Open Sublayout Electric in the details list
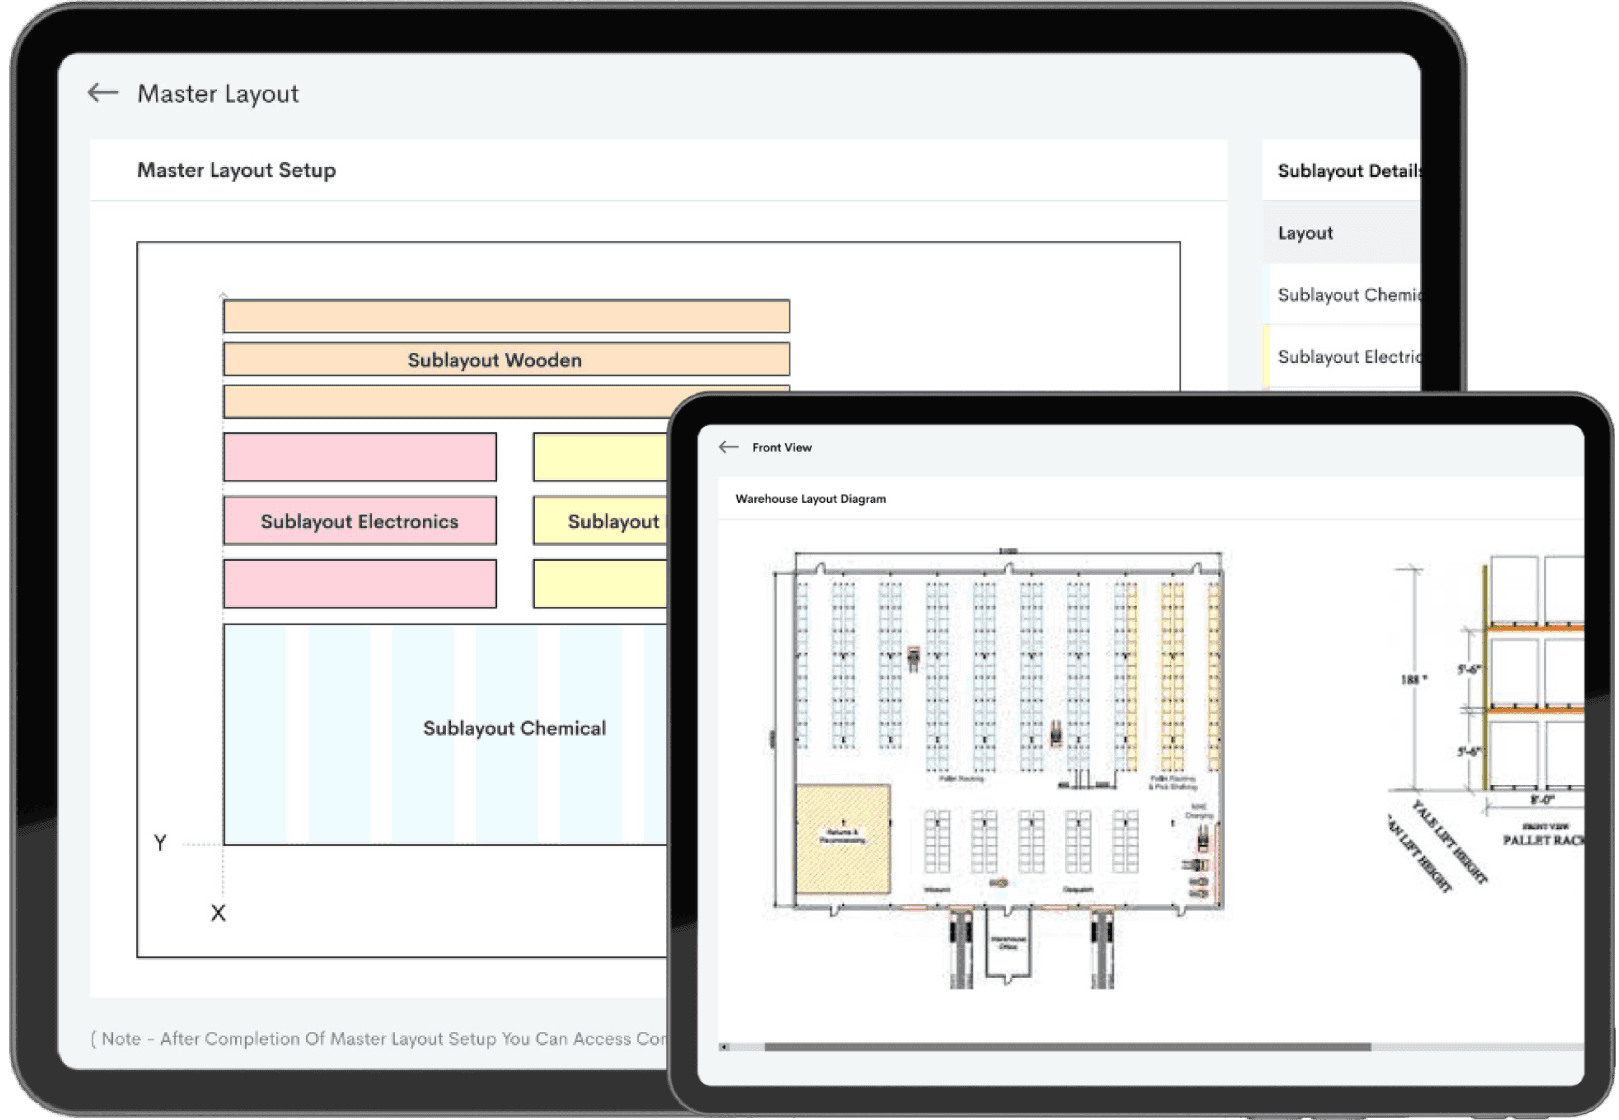The image size is (1619, 1120). [x=1347, y=357]
